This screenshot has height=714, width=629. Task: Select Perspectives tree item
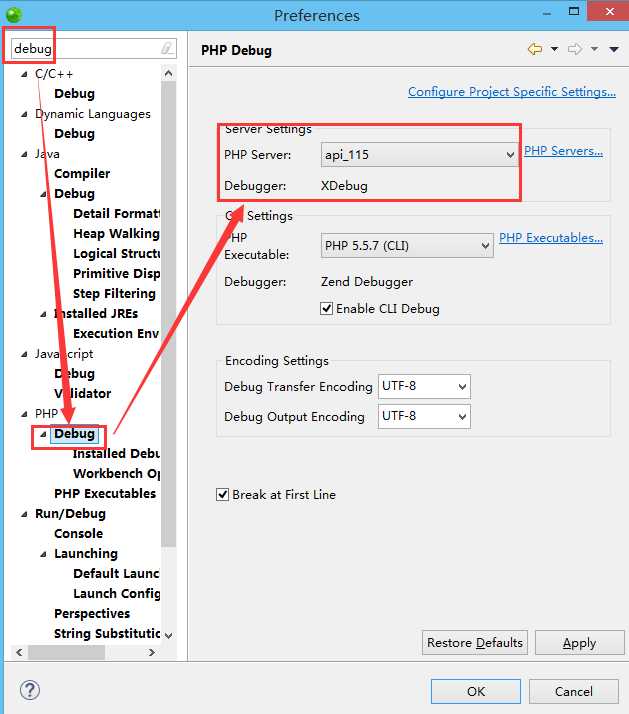point(92,614)
